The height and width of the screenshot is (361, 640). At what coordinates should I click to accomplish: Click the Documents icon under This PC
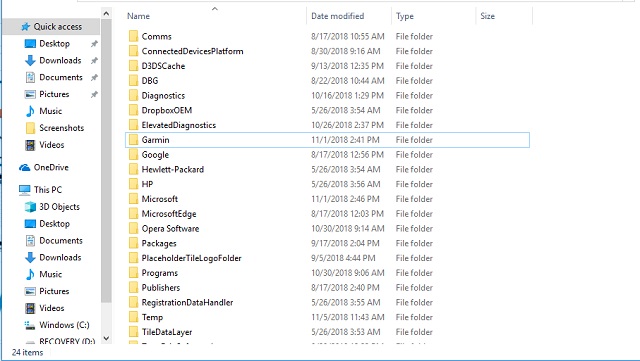(x=30, y=241)
